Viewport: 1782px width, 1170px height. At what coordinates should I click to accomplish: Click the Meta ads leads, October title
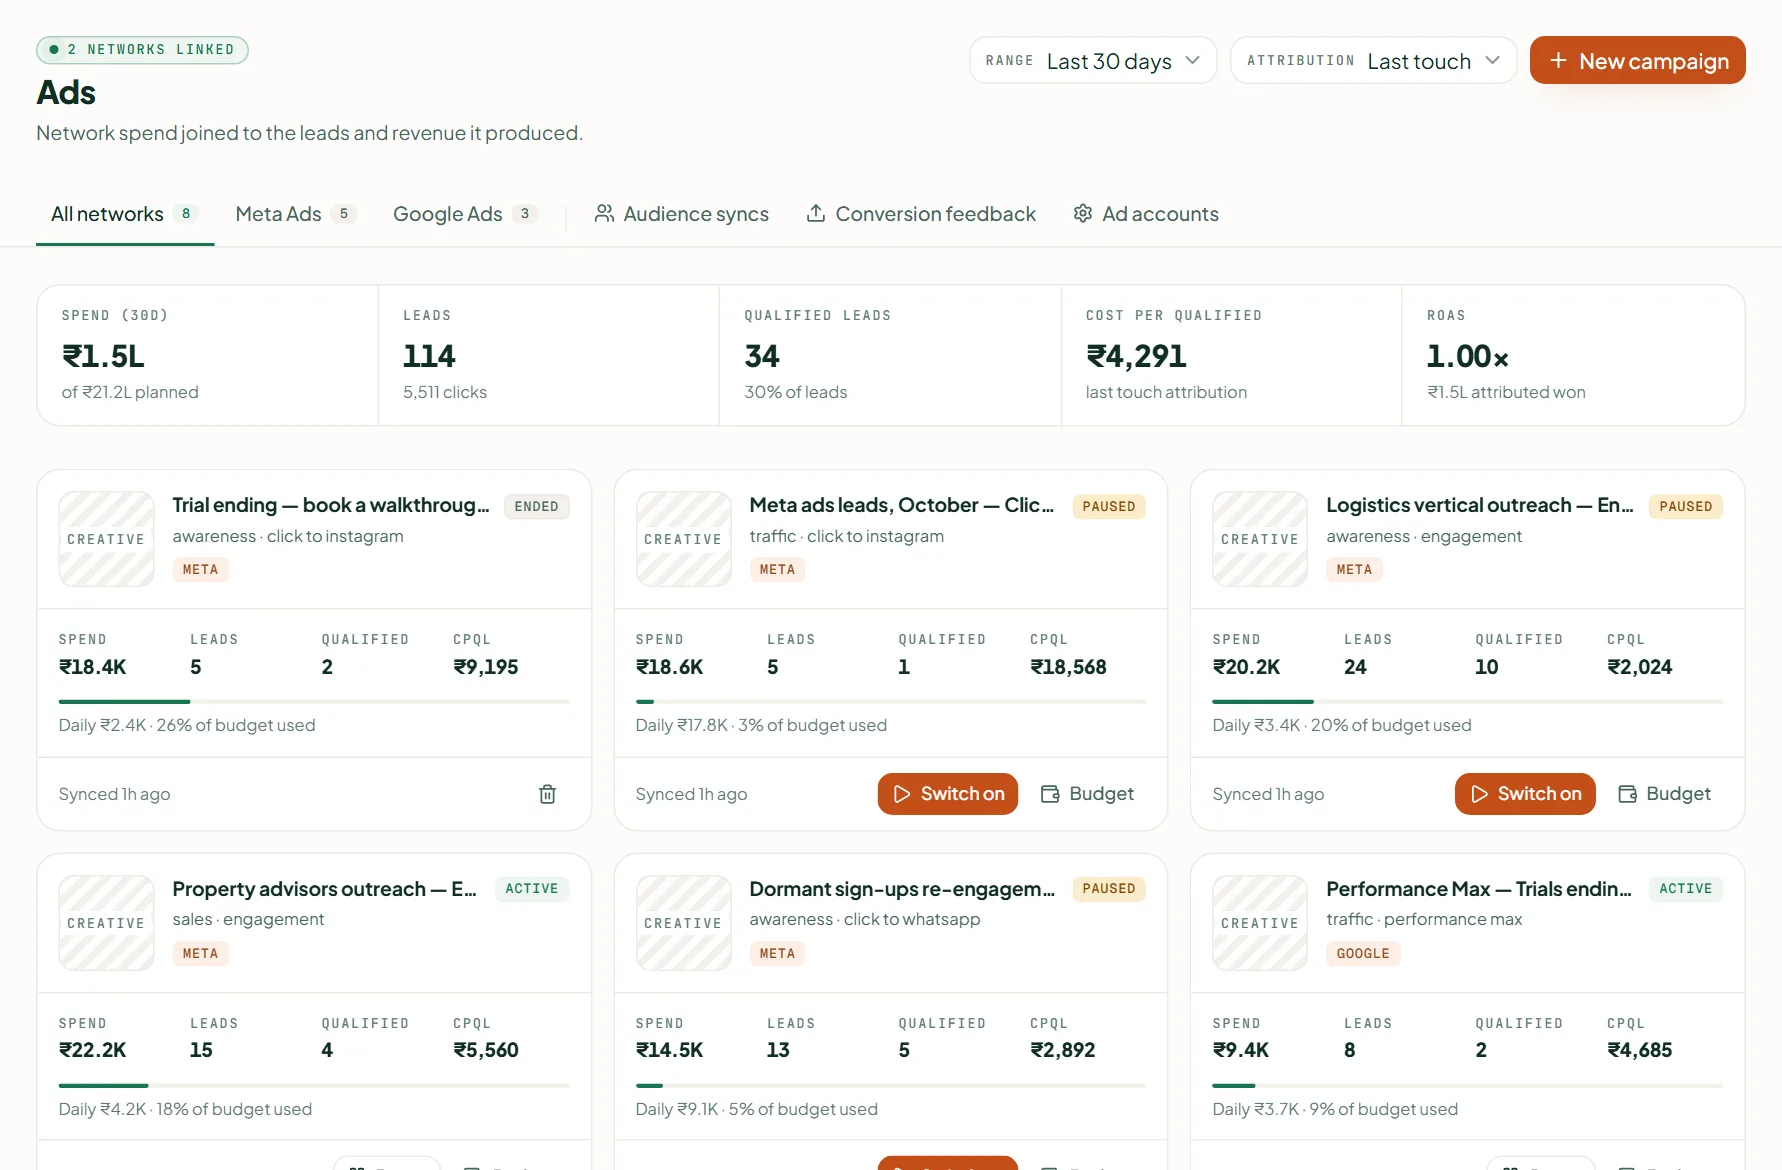click(x=902, y=505)
